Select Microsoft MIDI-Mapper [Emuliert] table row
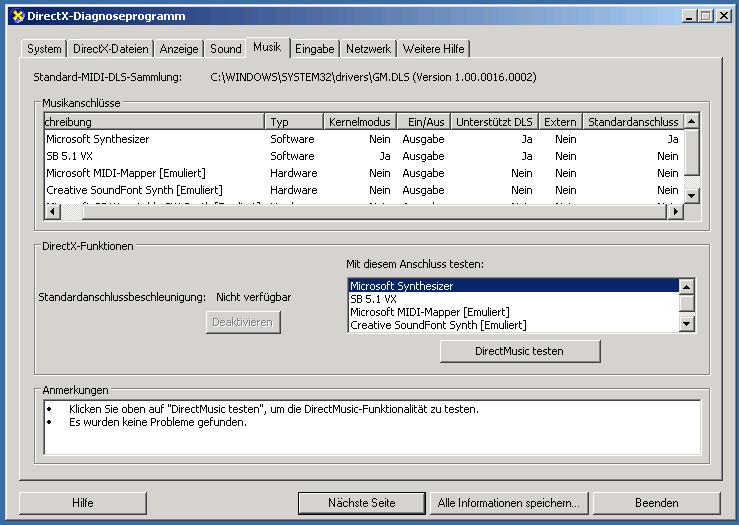Viewport: 739px width, 525px height. pos(364,173)
